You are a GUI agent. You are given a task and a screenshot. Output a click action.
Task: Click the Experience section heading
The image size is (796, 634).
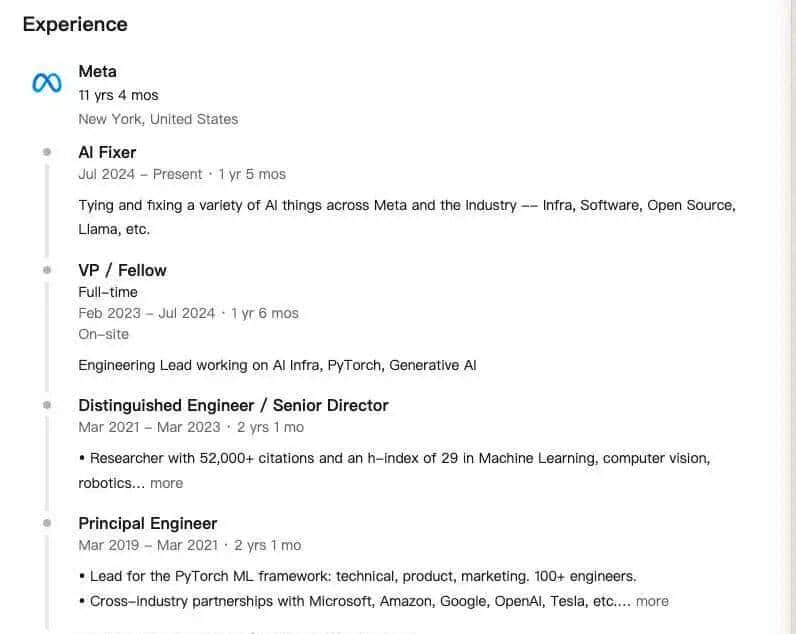tap(75, 24)
